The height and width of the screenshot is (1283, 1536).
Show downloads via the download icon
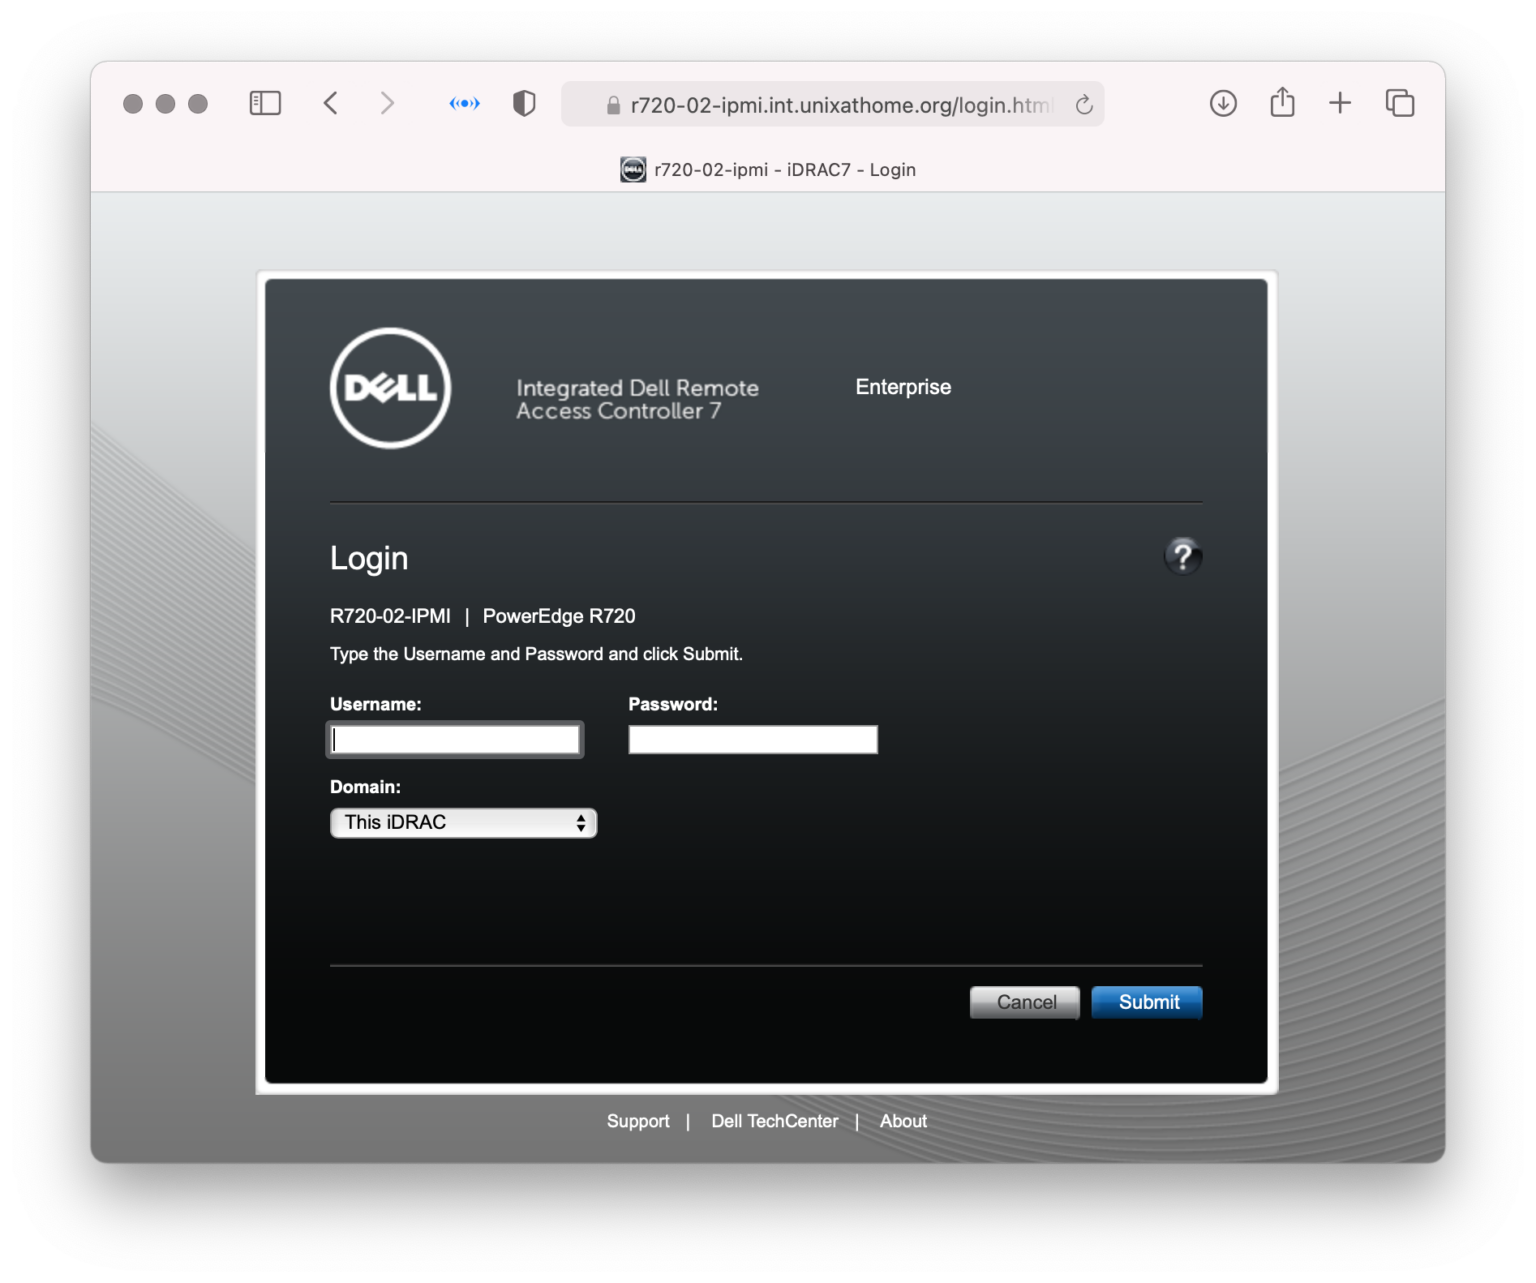coord(1223,103)
